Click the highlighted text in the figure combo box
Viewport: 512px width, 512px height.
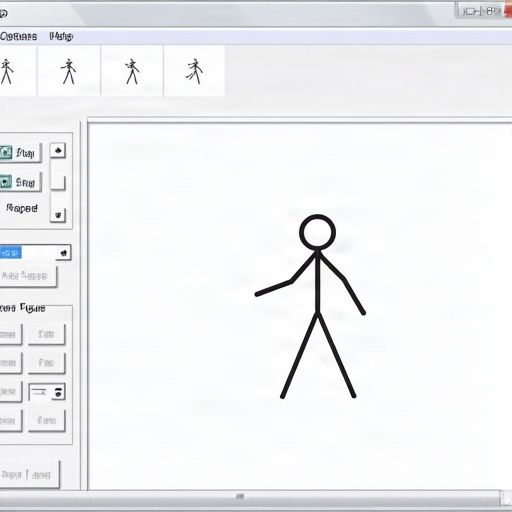[10, 253]
